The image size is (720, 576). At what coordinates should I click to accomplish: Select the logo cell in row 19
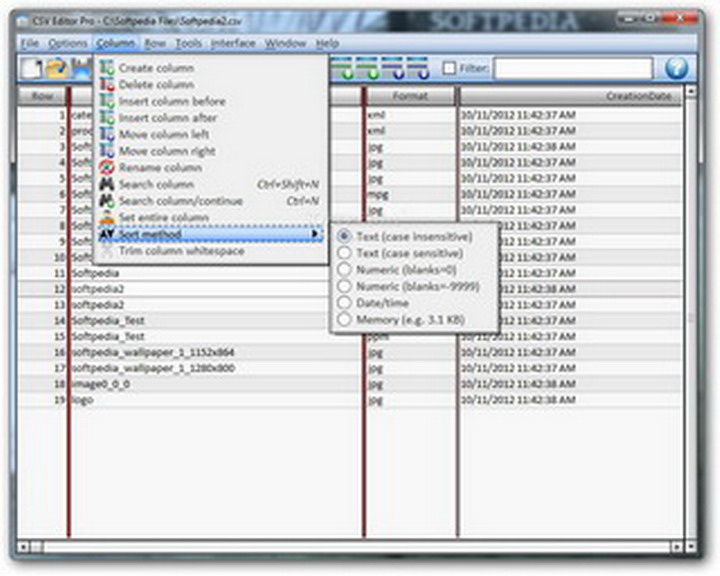coord(216,400)
